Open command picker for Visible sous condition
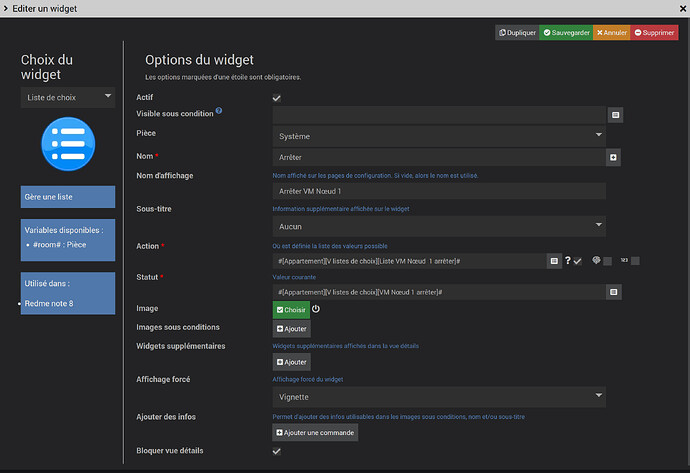Image resolution: width=690 pixels, height=473 pixels. (x=616, y=115)
